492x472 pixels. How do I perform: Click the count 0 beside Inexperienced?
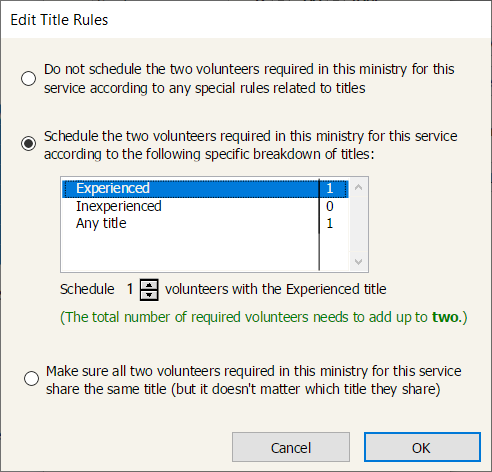tap(330, 206)
